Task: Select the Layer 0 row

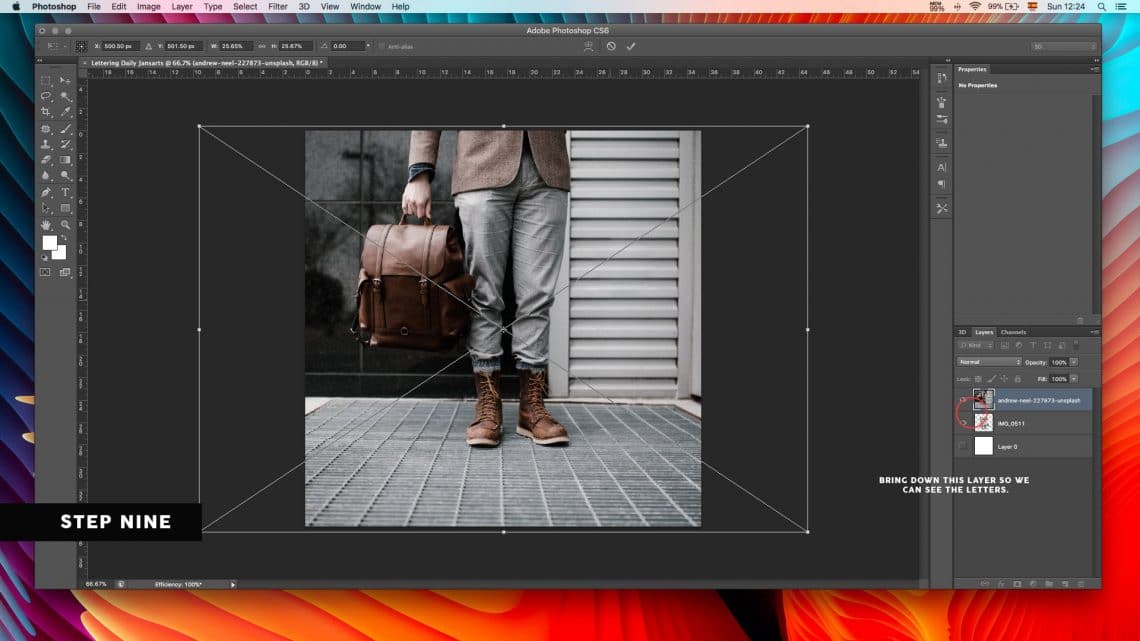Action: (x=1024, y=446)
